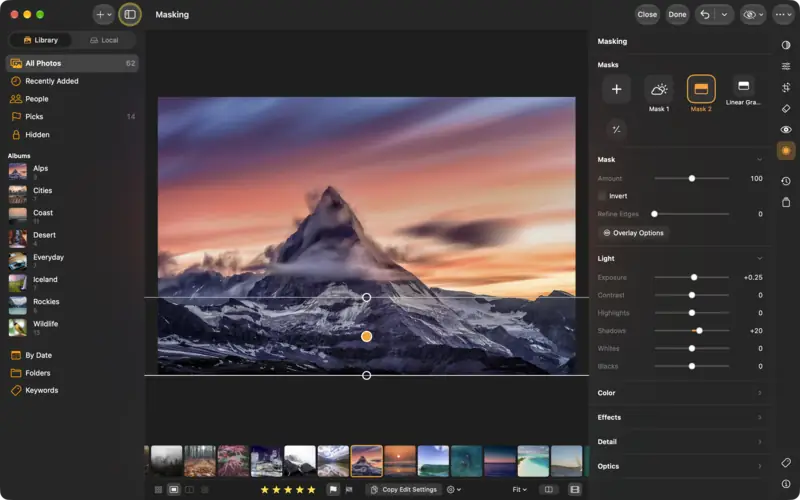800x500 pixels.
Task: Collapse the Light section
Action: click(x=759, y=259)
